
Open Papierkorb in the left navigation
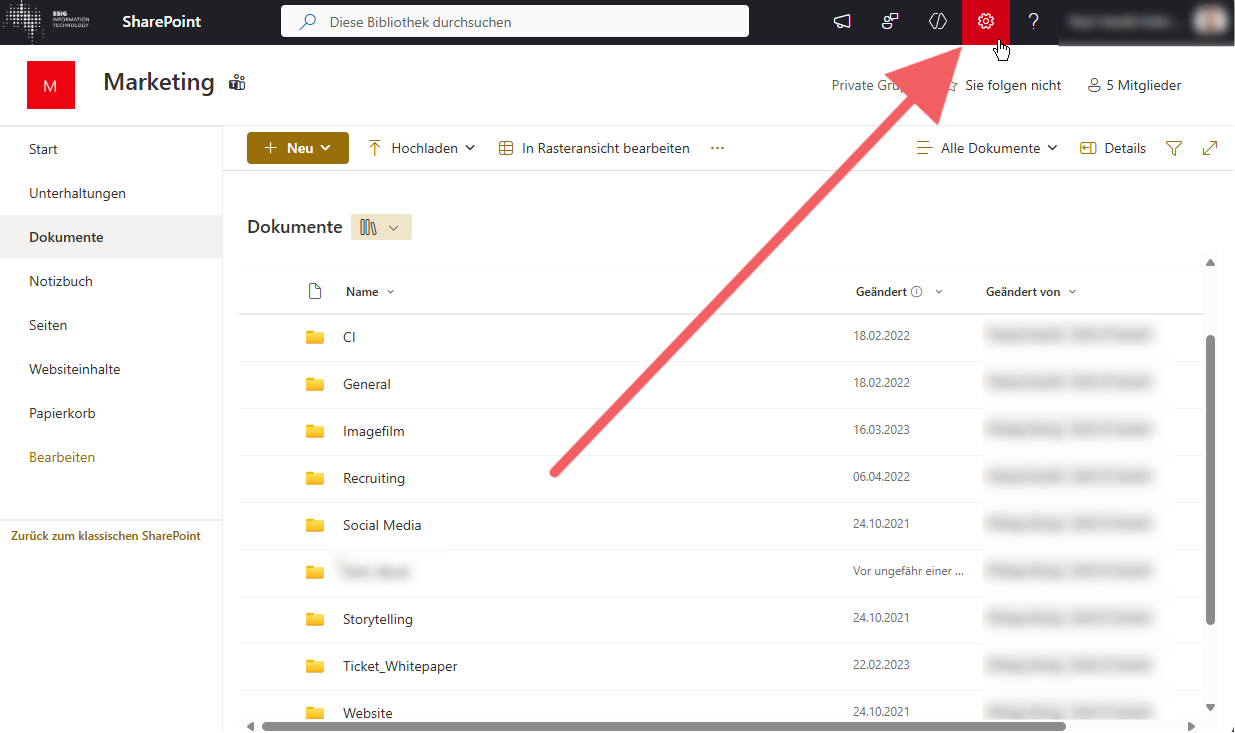click(x=62, y=413)
